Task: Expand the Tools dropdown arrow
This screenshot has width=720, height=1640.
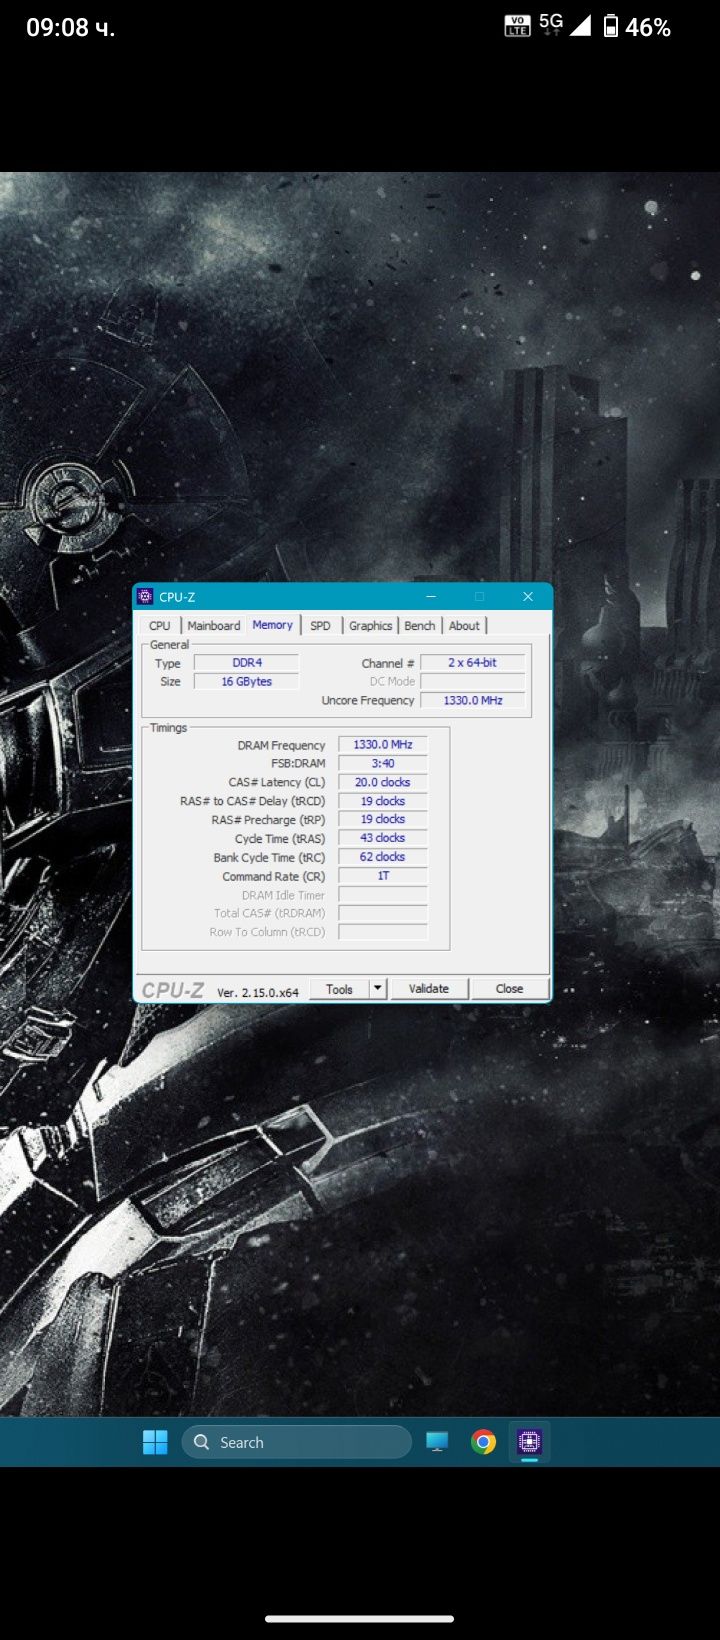Action: [x=378, y=989]
